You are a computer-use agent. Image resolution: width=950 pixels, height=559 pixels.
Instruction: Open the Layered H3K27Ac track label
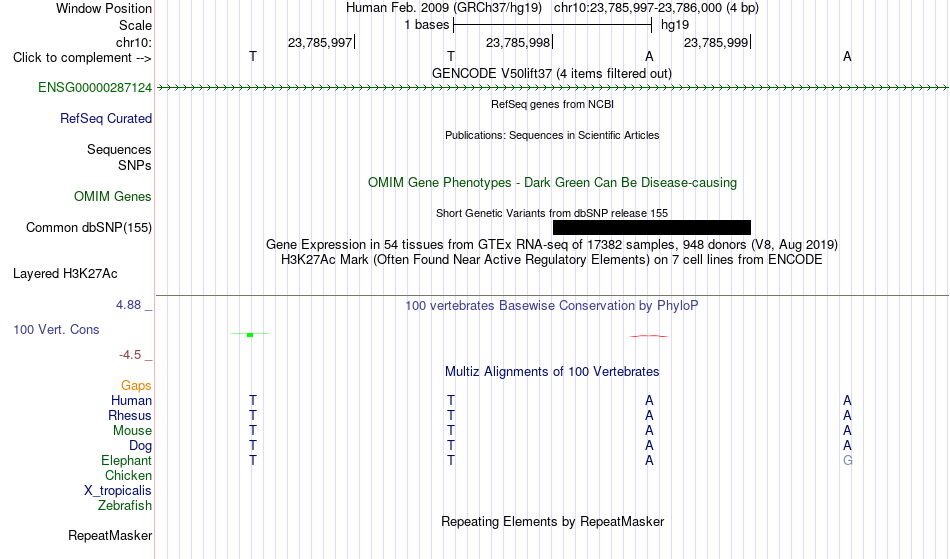[x=65, y=274]
